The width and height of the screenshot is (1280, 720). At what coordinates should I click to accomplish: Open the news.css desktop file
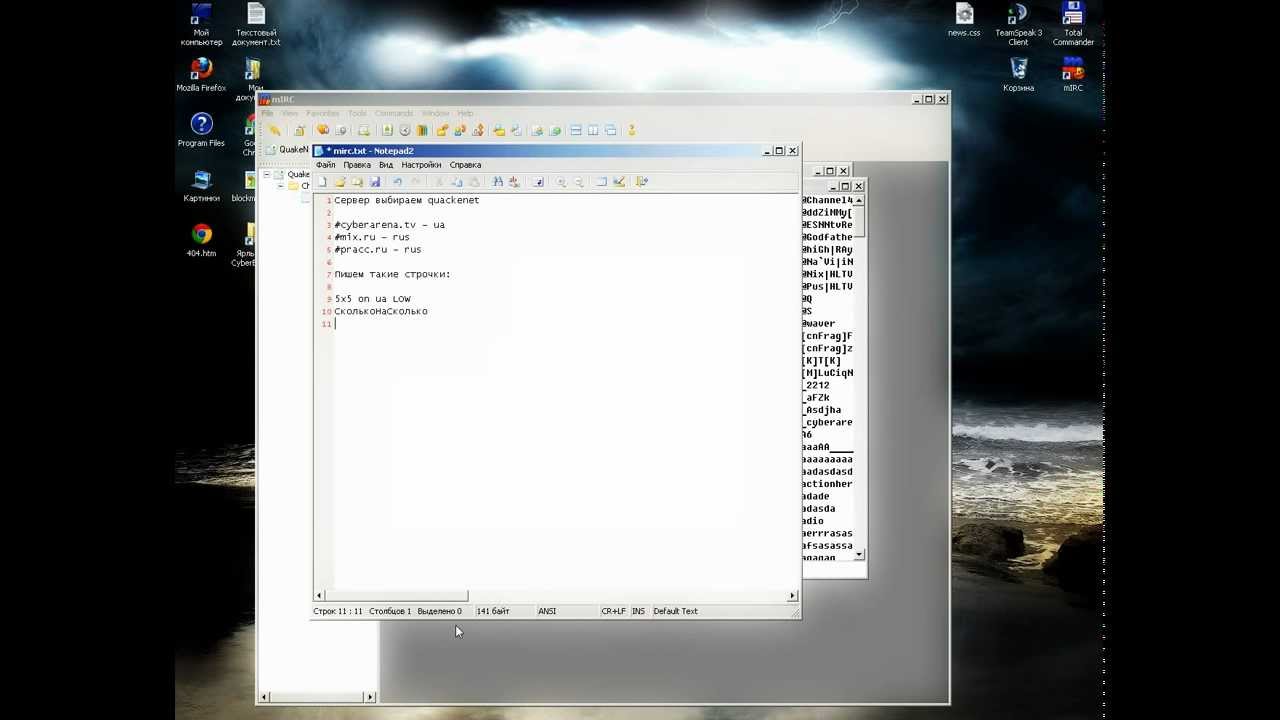click(964, 20)
